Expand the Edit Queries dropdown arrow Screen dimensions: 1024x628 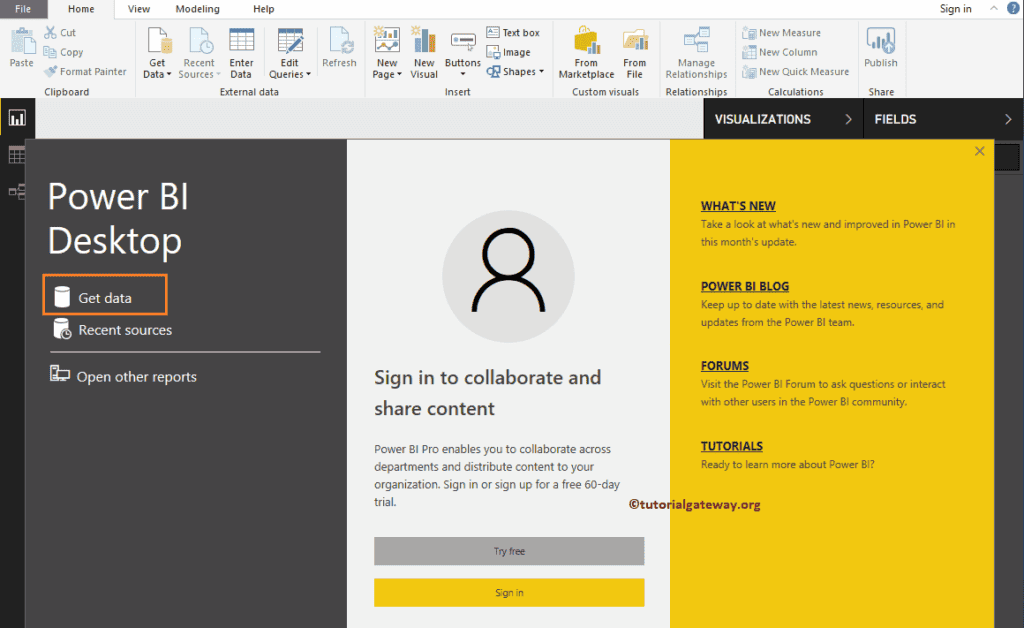(x=308, y=74)
